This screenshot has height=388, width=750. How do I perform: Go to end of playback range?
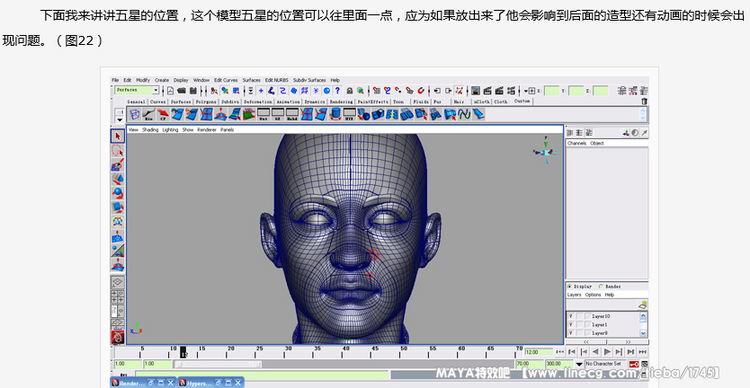(x=643, y=352)
